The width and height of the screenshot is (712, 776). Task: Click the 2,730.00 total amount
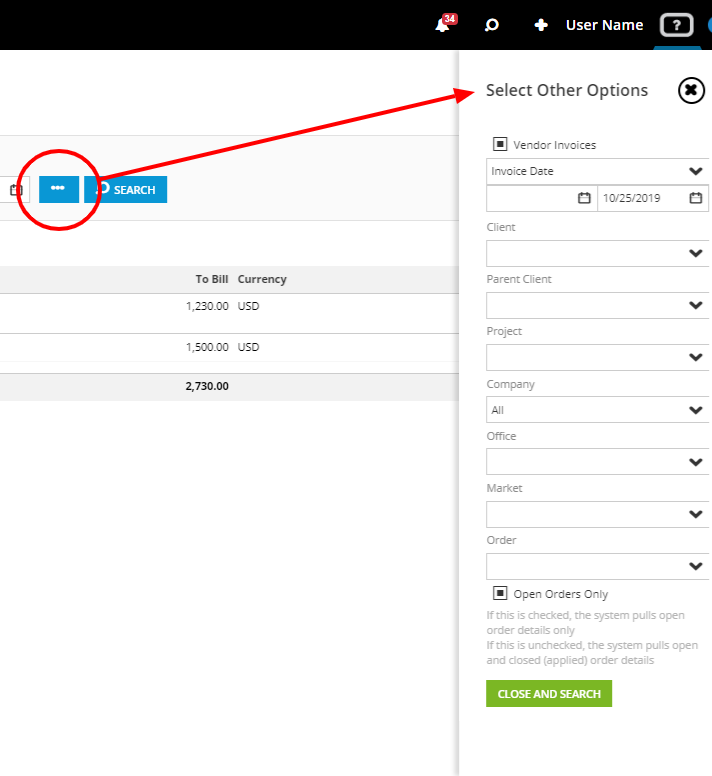coord(207,386)
